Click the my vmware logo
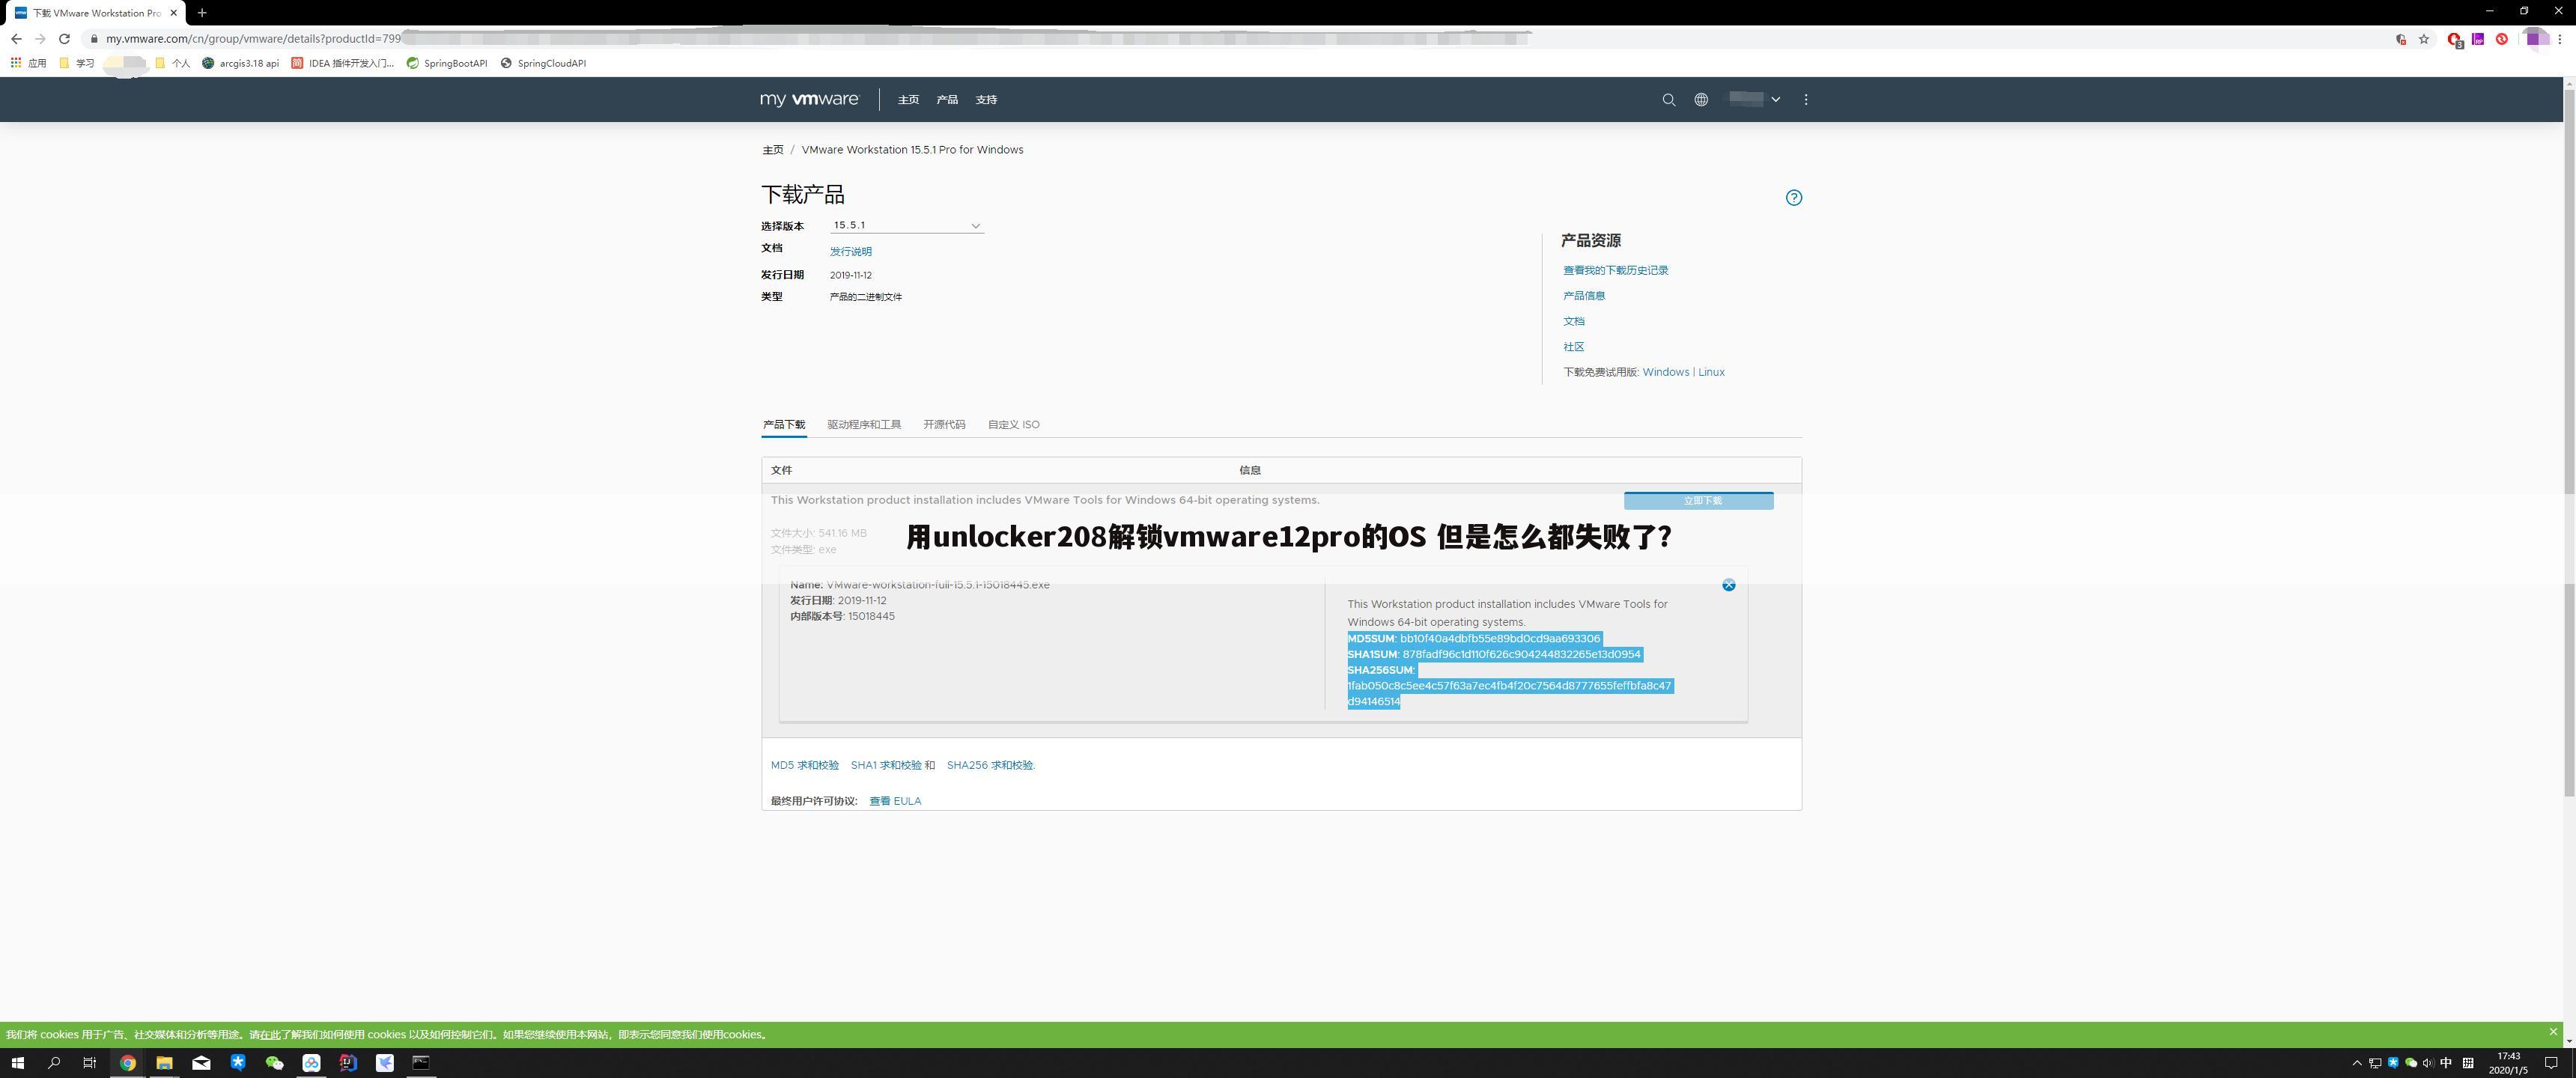 click(809, 99)
